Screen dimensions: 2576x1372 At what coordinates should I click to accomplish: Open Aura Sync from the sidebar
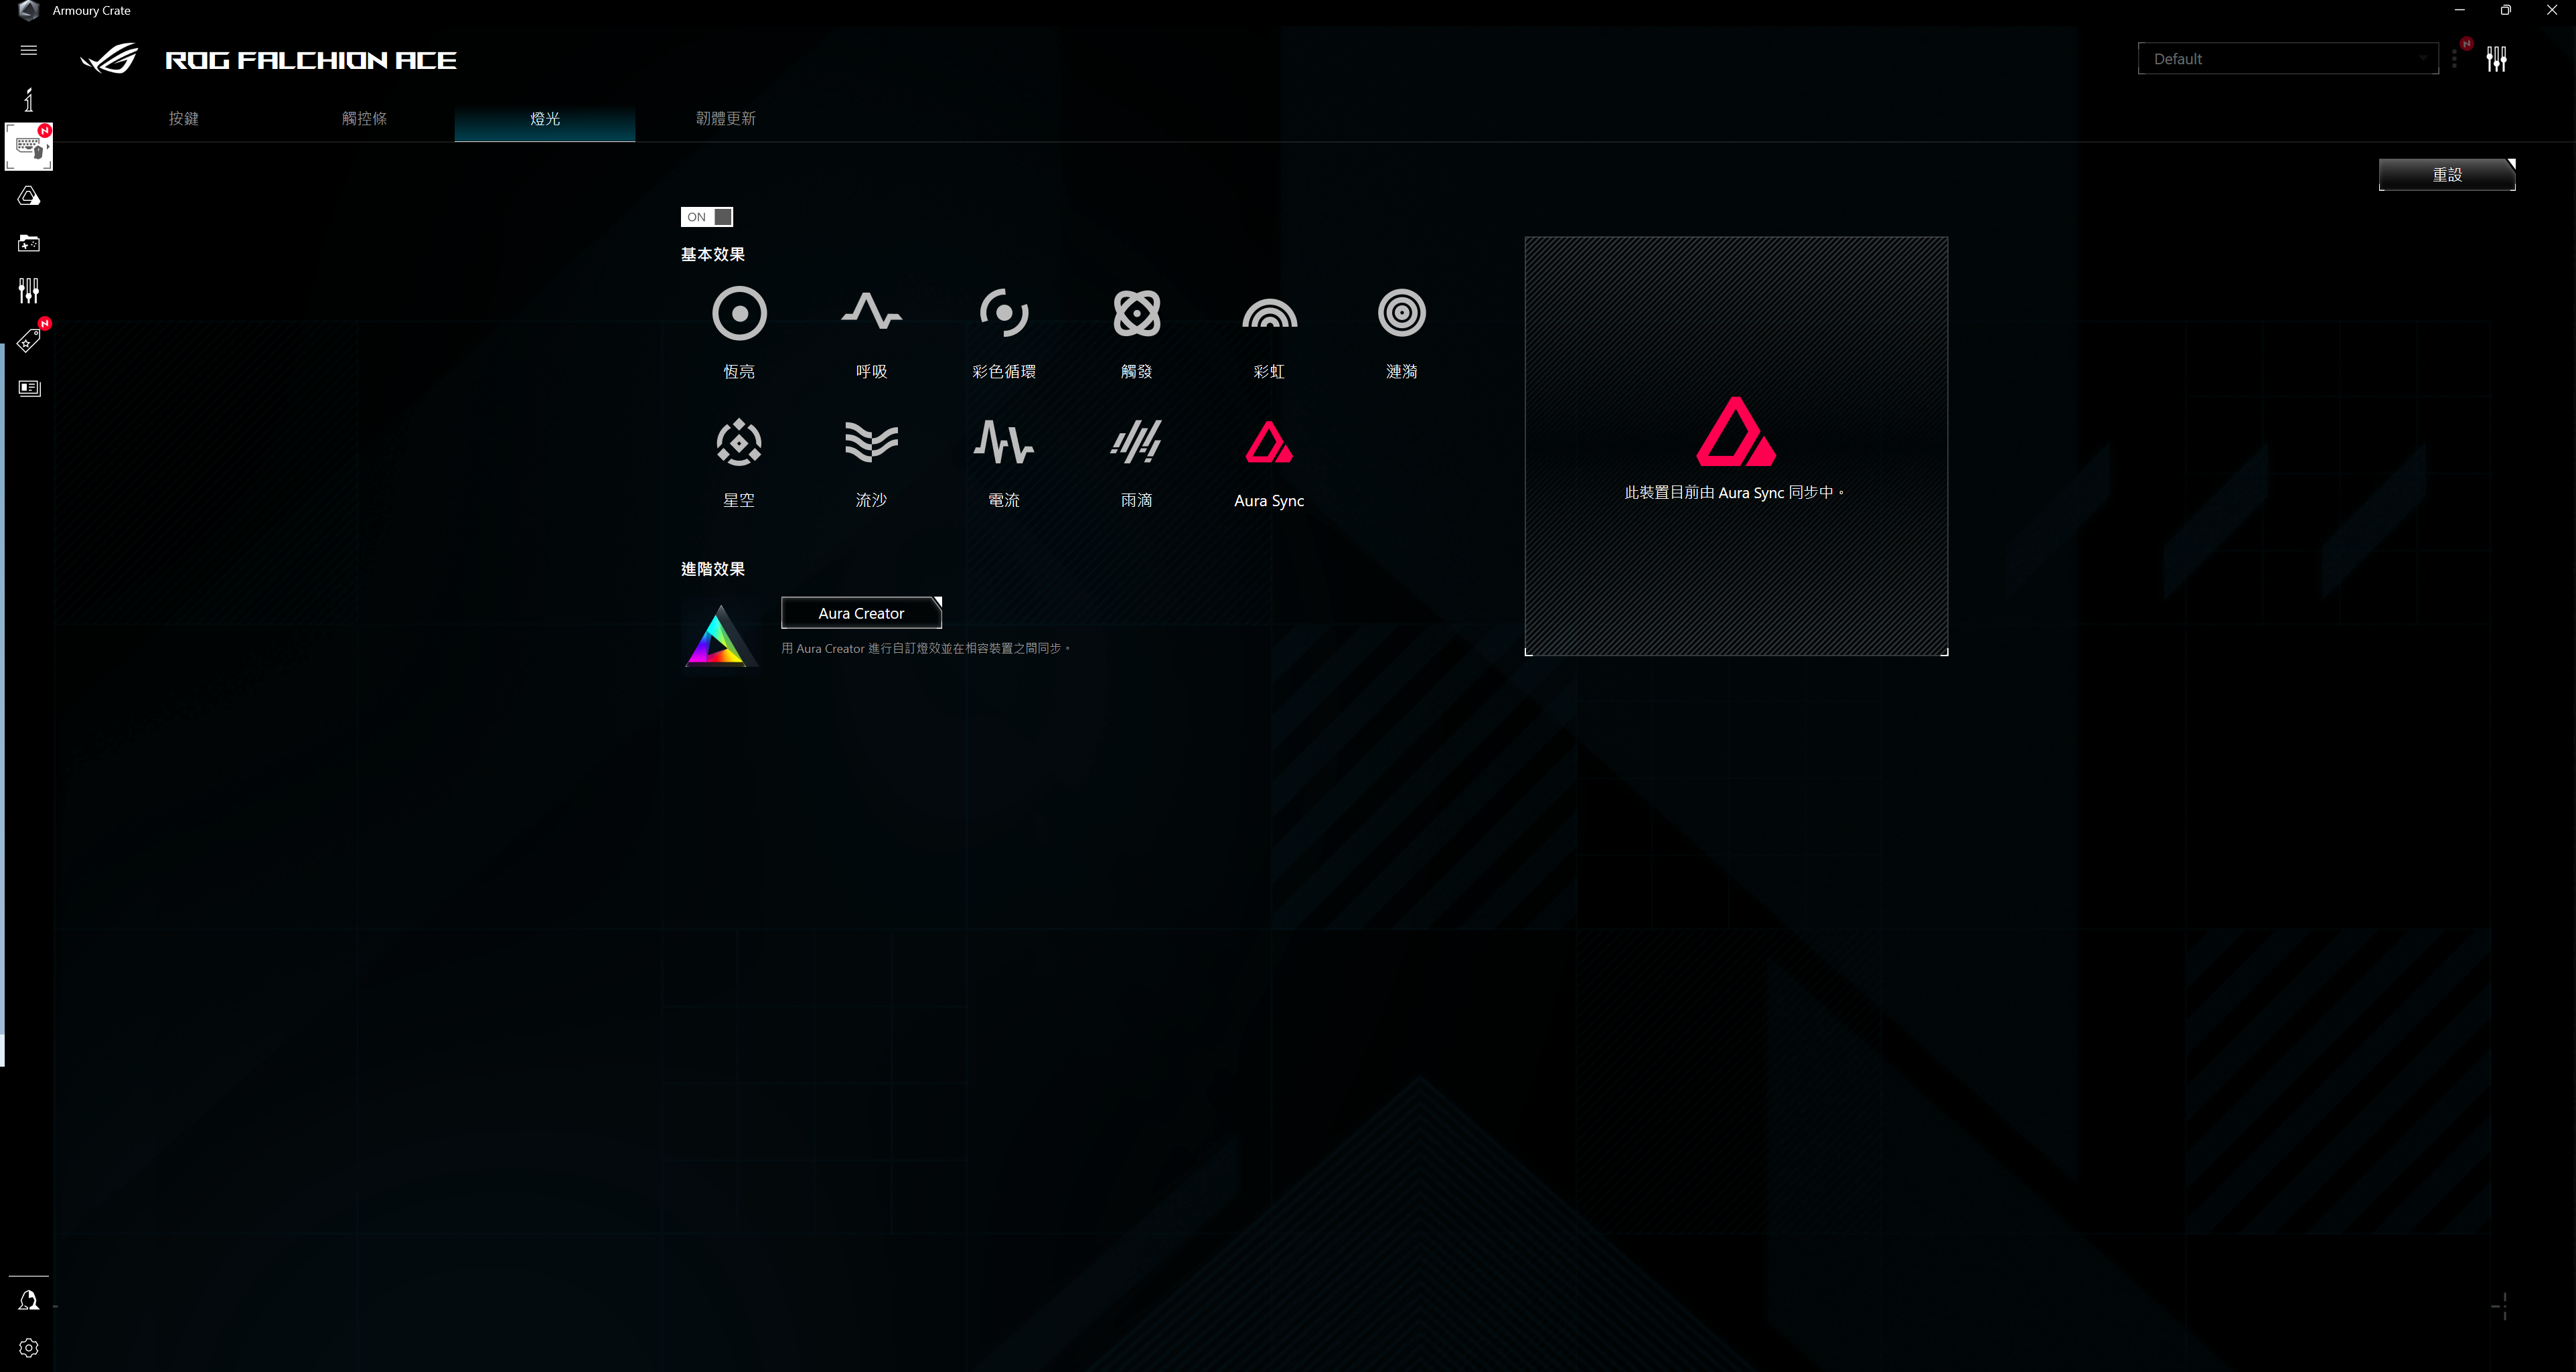point(29,196)
